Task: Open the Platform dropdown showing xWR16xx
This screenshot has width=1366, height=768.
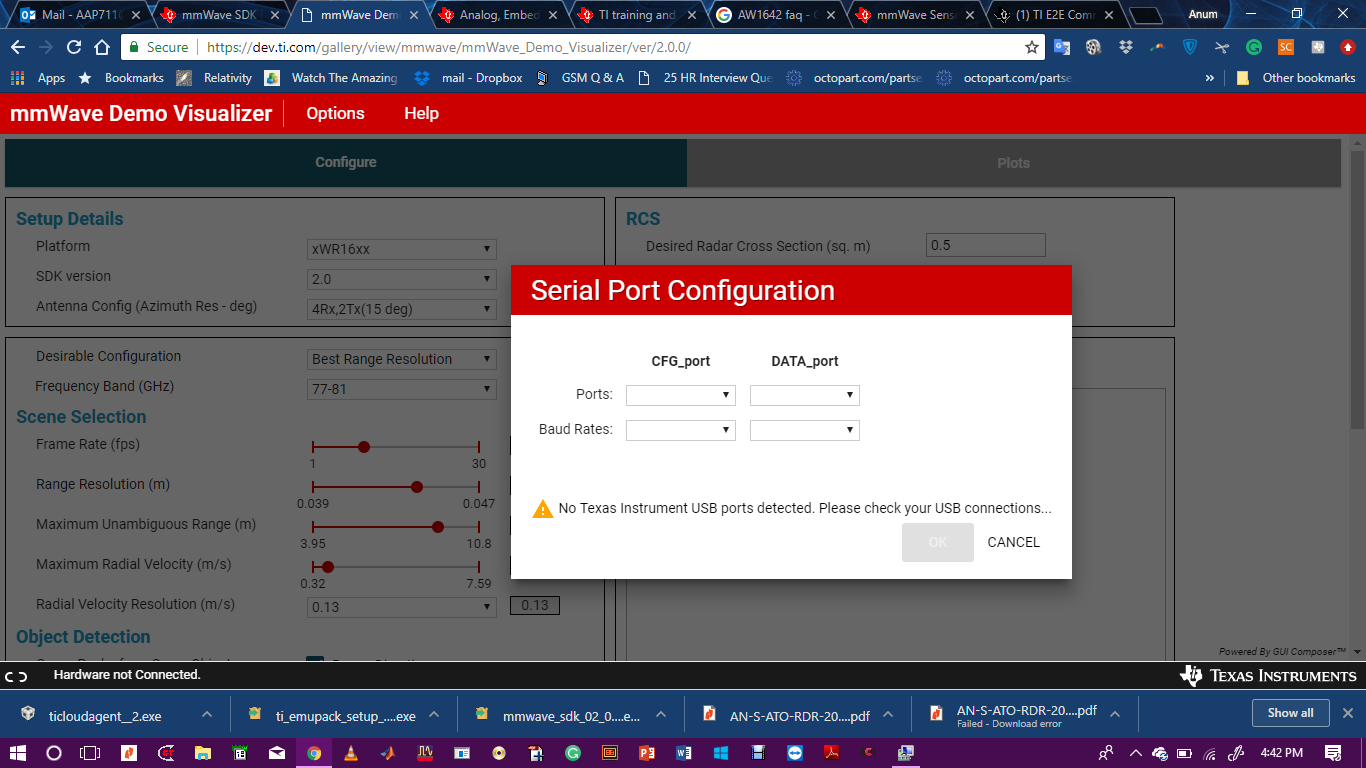Action: point(402,249)
